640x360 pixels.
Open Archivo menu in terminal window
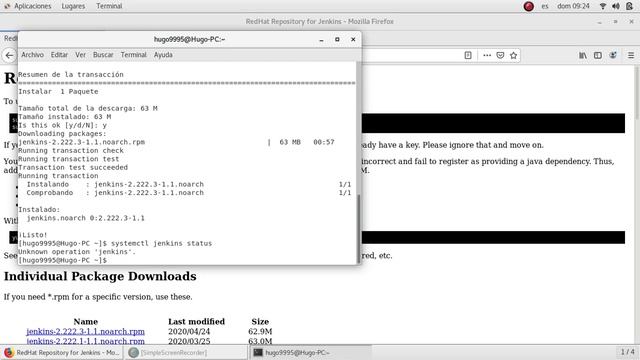pyautogui.click(x=32, y=55)
